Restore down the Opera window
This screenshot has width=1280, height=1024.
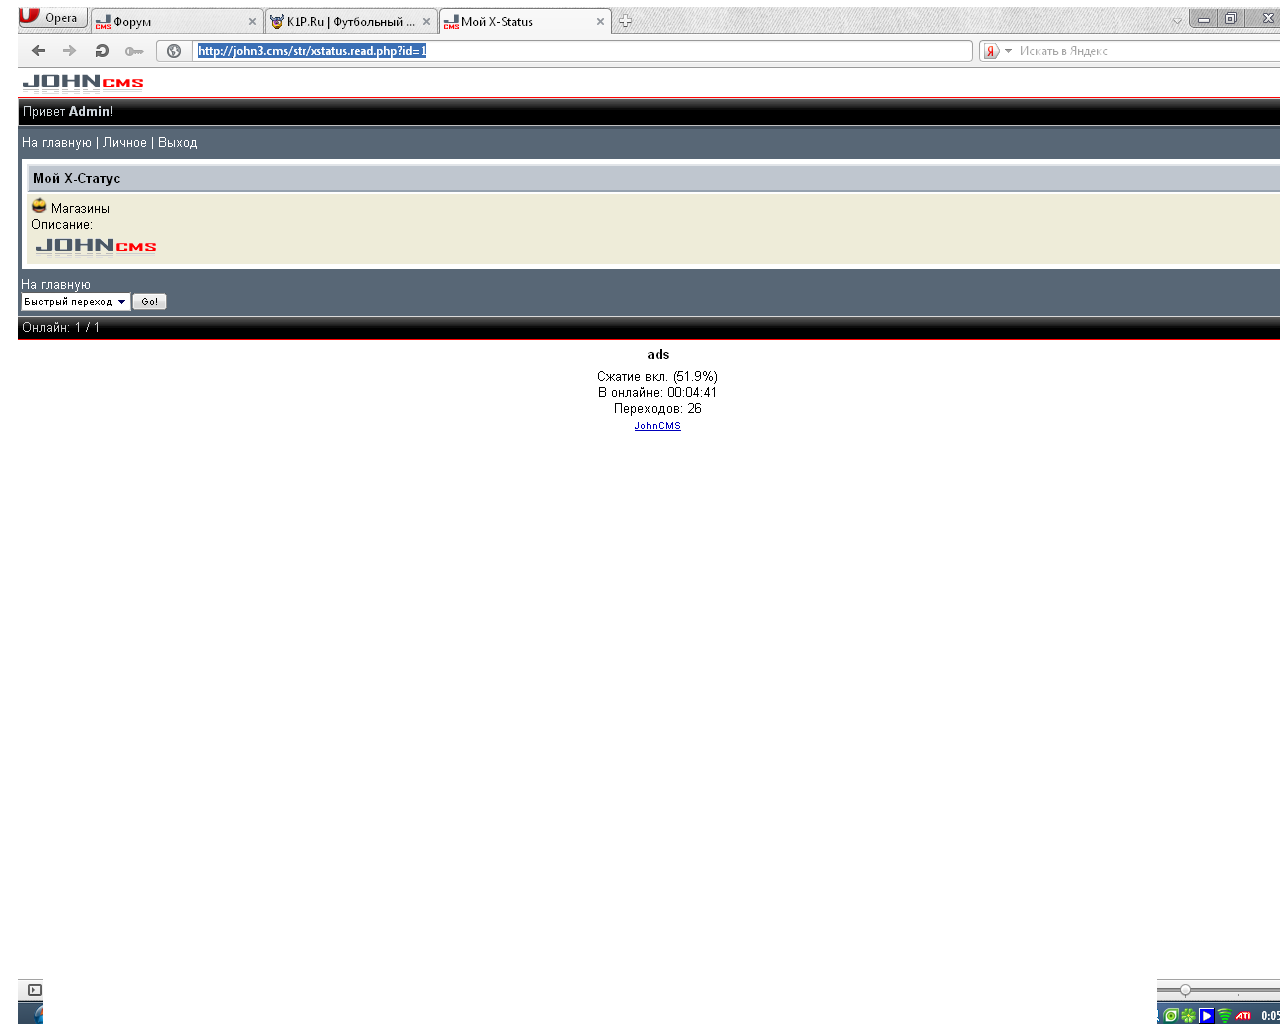(1231, 18)
